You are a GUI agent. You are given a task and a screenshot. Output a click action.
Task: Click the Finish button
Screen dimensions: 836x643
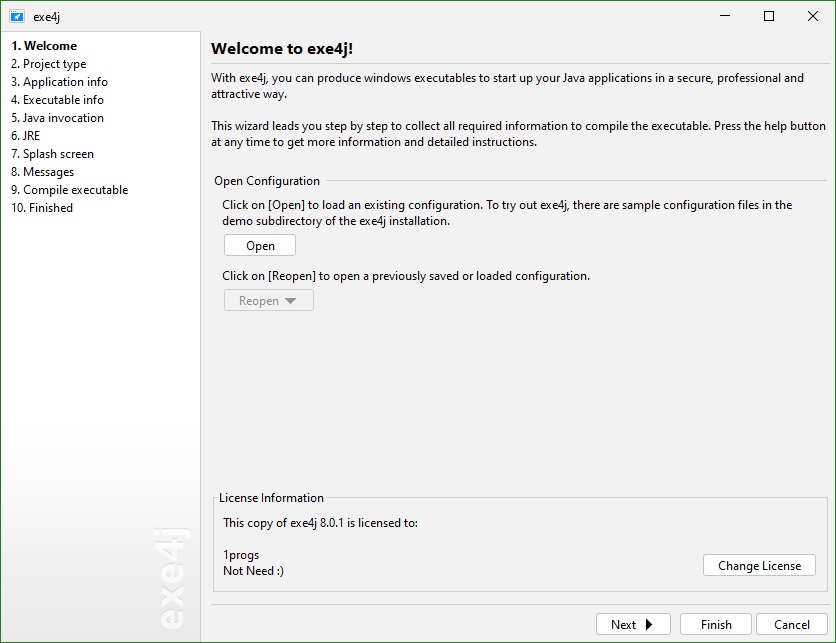click(x=716, y=624)
